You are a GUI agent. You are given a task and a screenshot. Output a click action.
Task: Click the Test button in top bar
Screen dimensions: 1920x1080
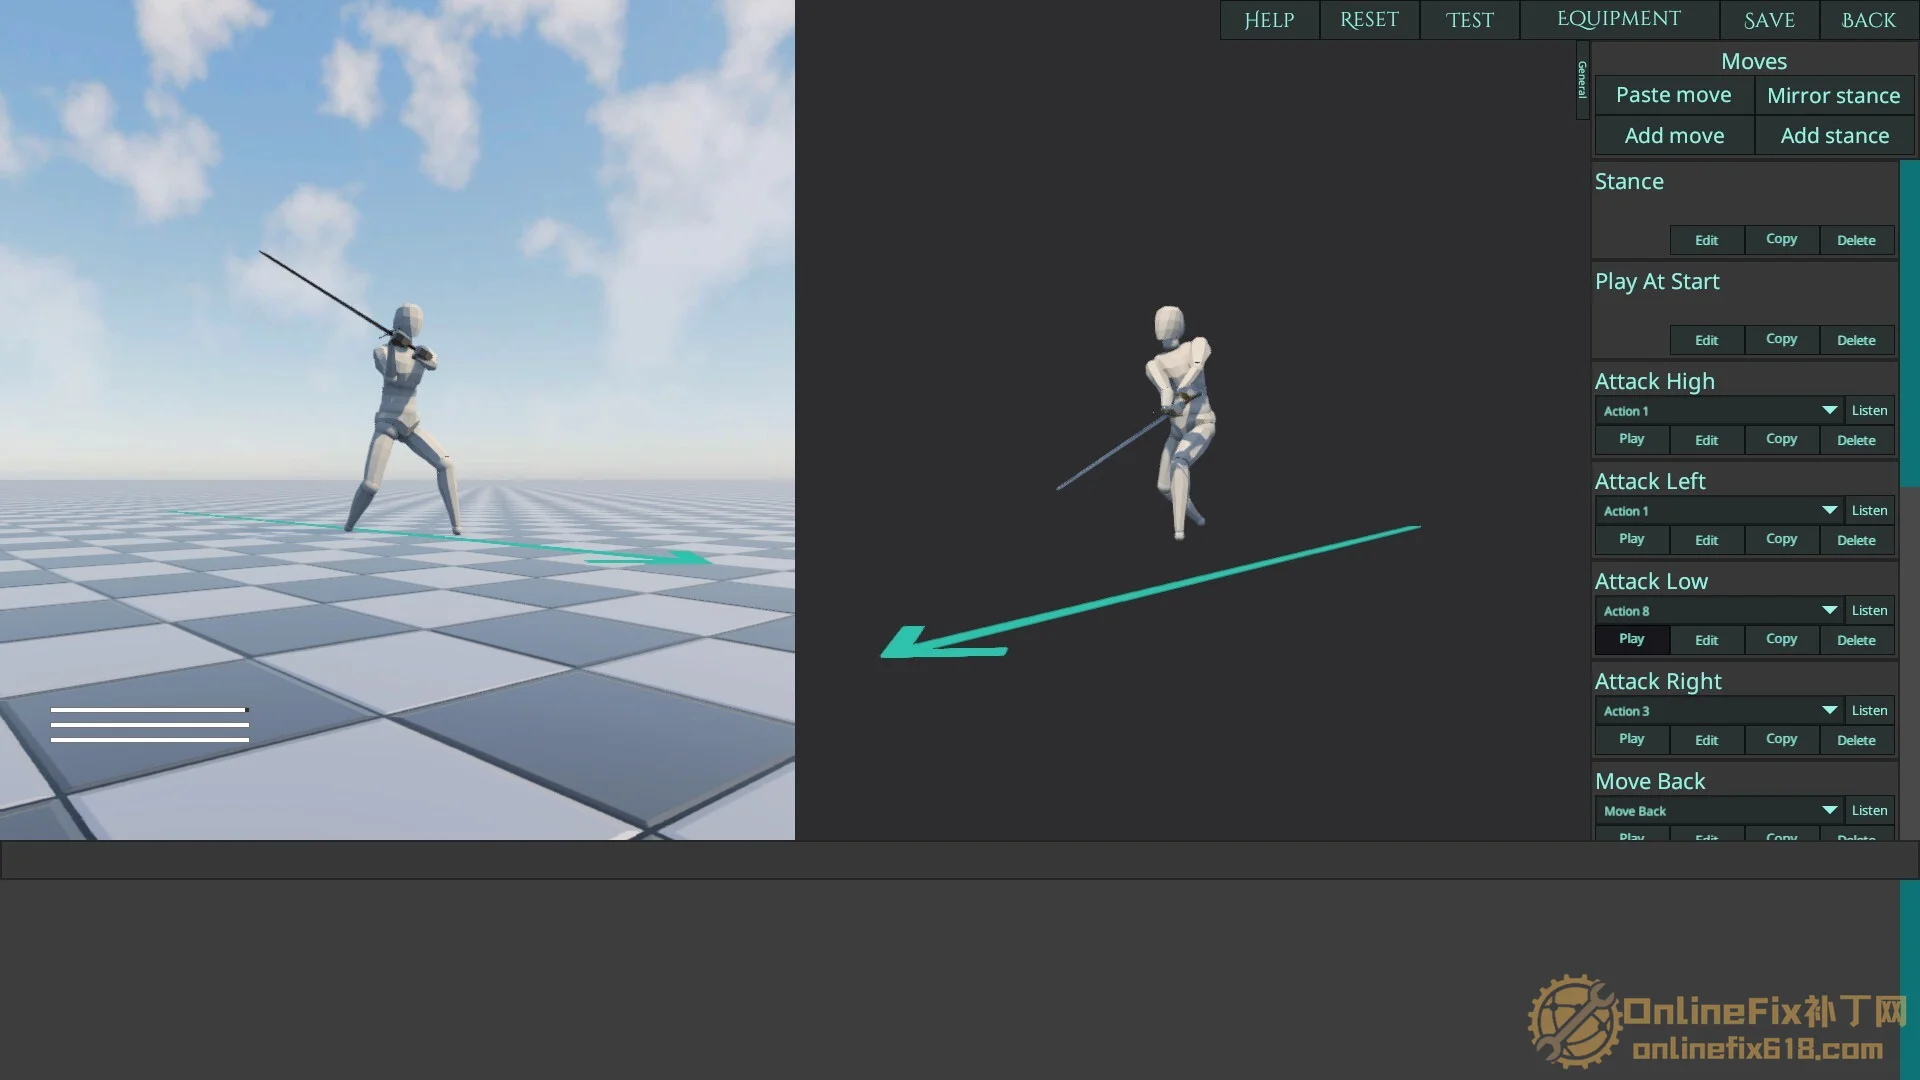1469,20
